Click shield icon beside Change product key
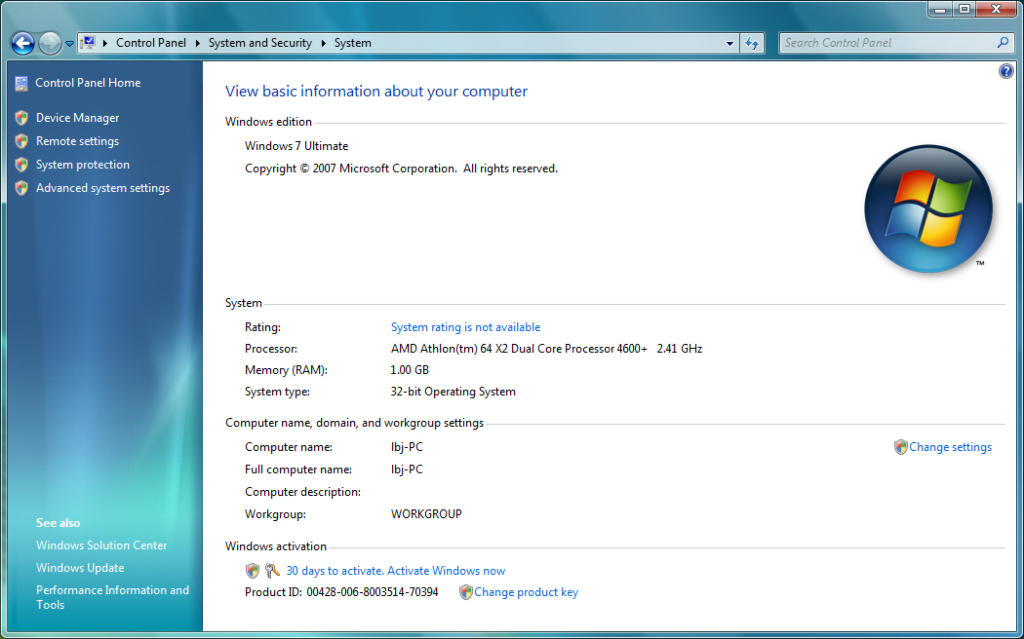The width and height of the screenshot is (1024, 639). (x=466, y=593)
